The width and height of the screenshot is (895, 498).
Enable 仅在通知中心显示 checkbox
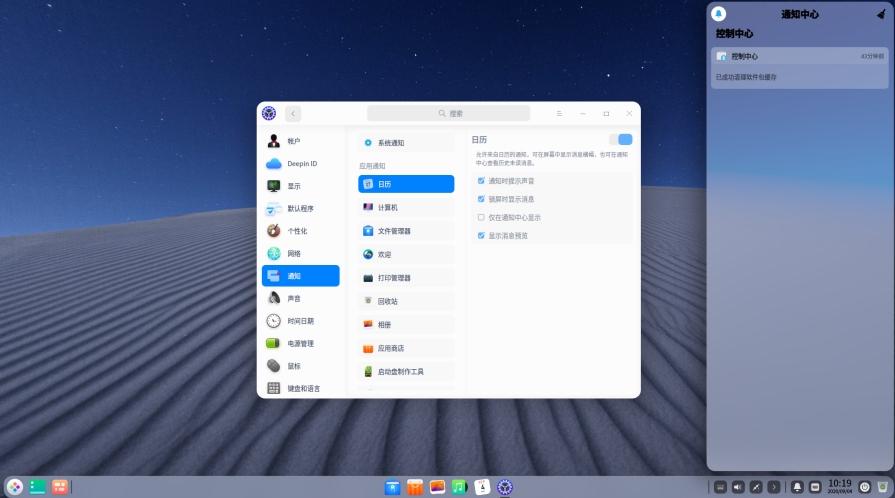481,217
